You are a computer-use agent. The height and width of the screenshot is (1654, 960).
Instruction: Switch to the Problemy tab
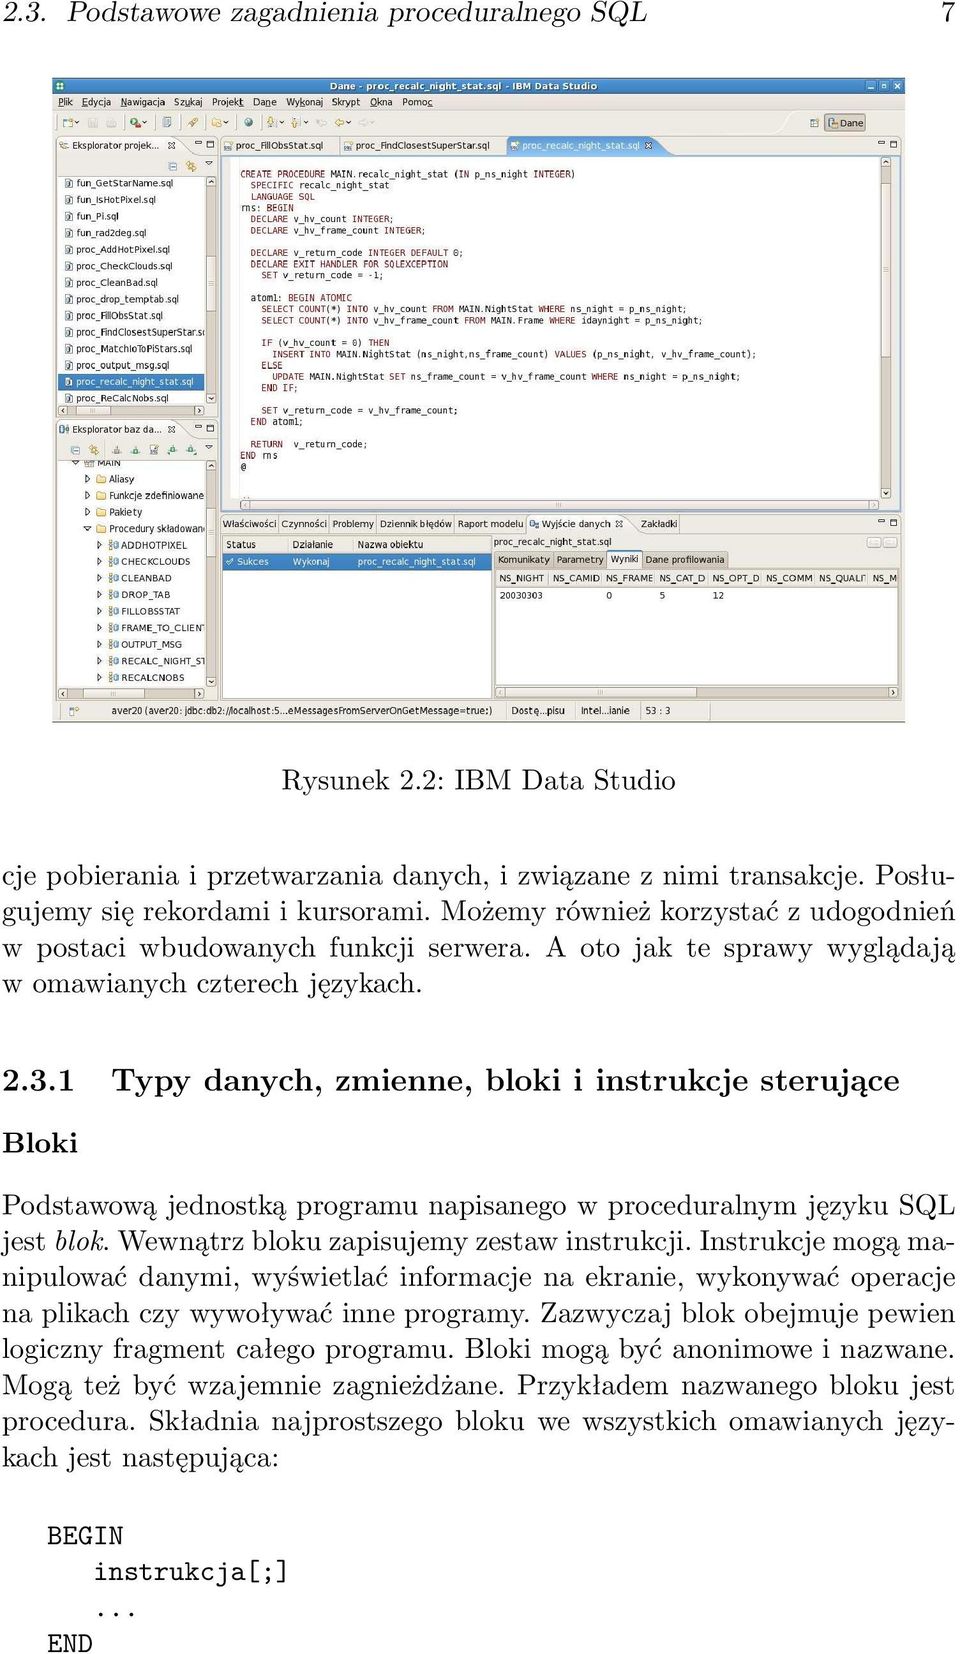353,524
